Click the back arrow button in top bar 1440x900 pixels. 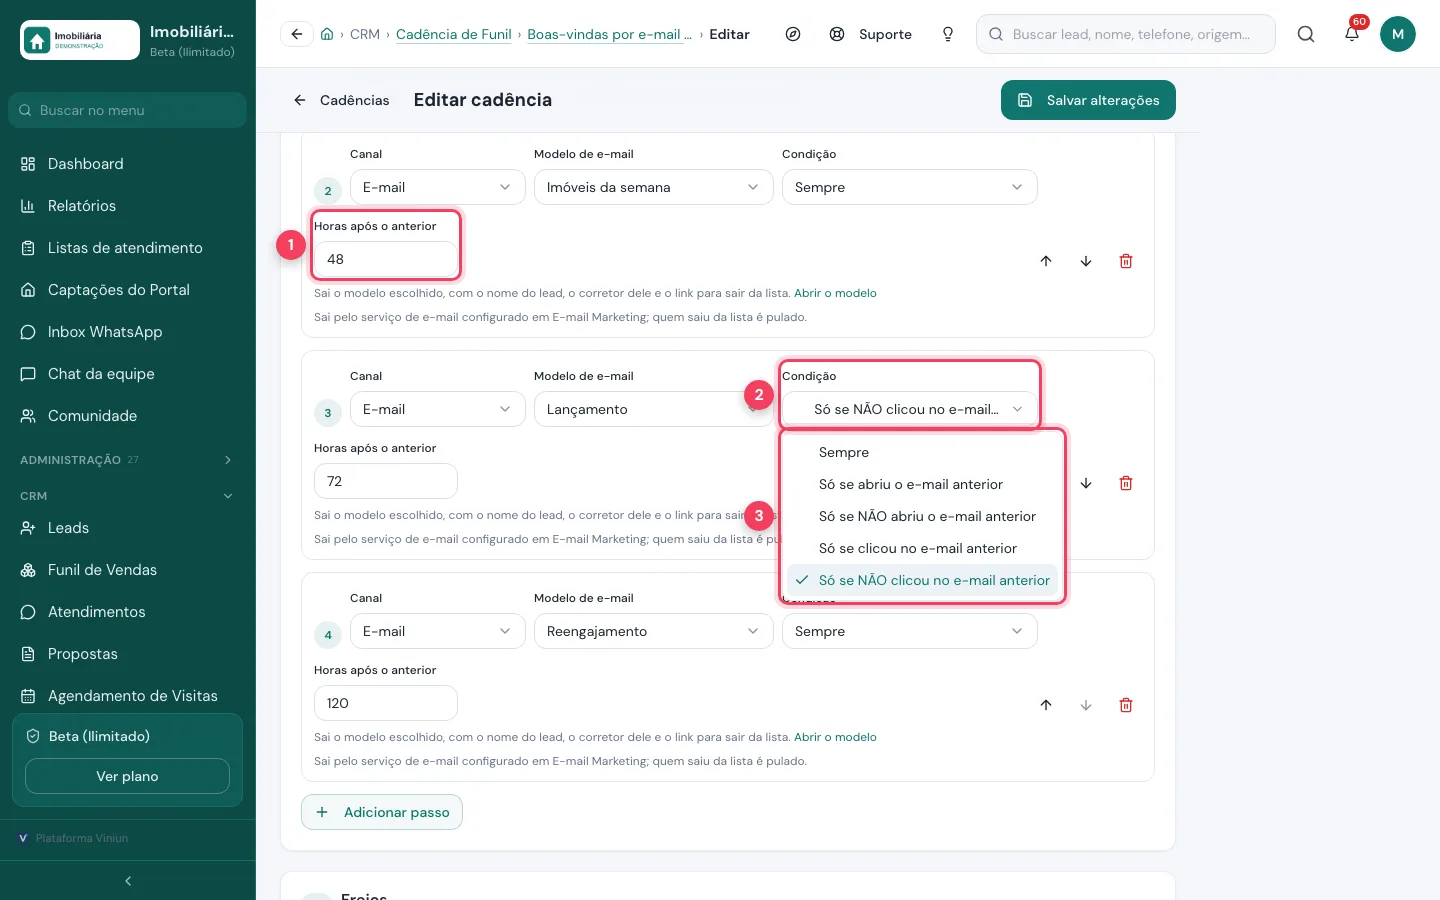(297, 34)
